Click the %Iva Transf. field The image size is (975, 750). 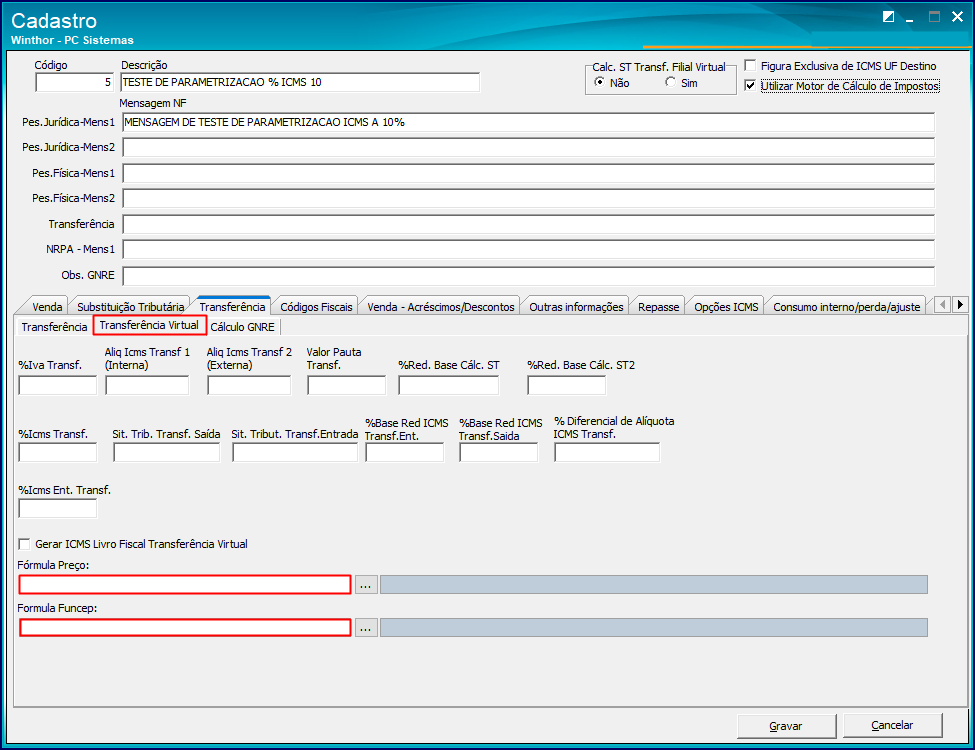tap(58, 386)
